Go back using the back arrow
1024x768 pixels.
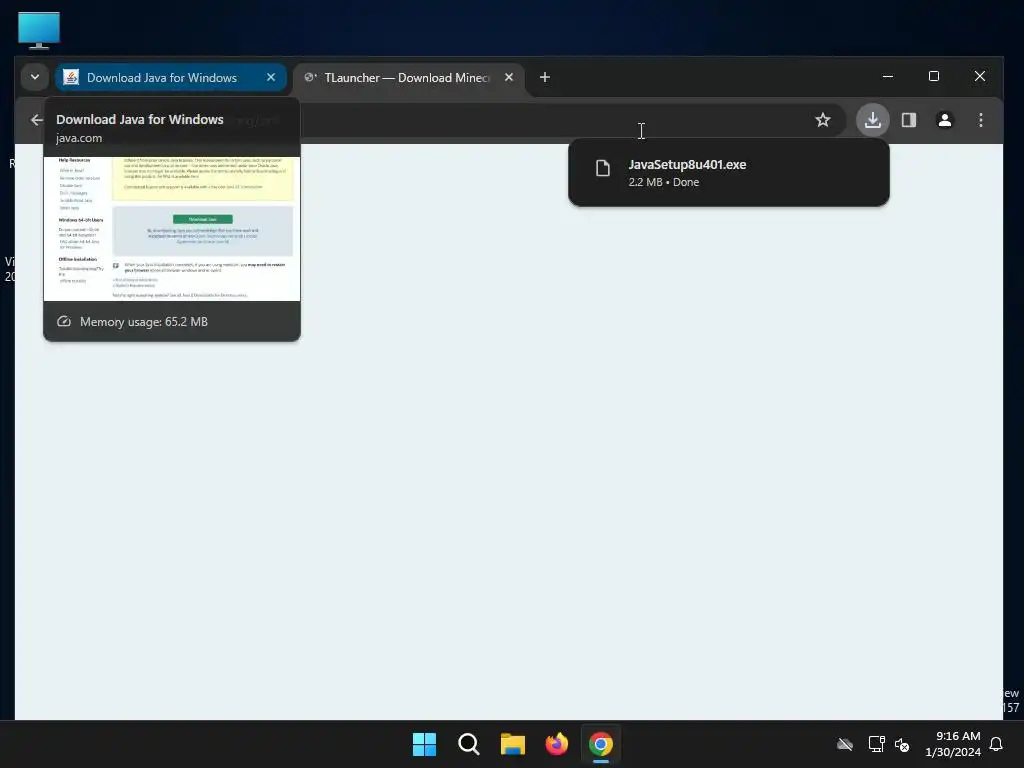click(x=37, y=120)
